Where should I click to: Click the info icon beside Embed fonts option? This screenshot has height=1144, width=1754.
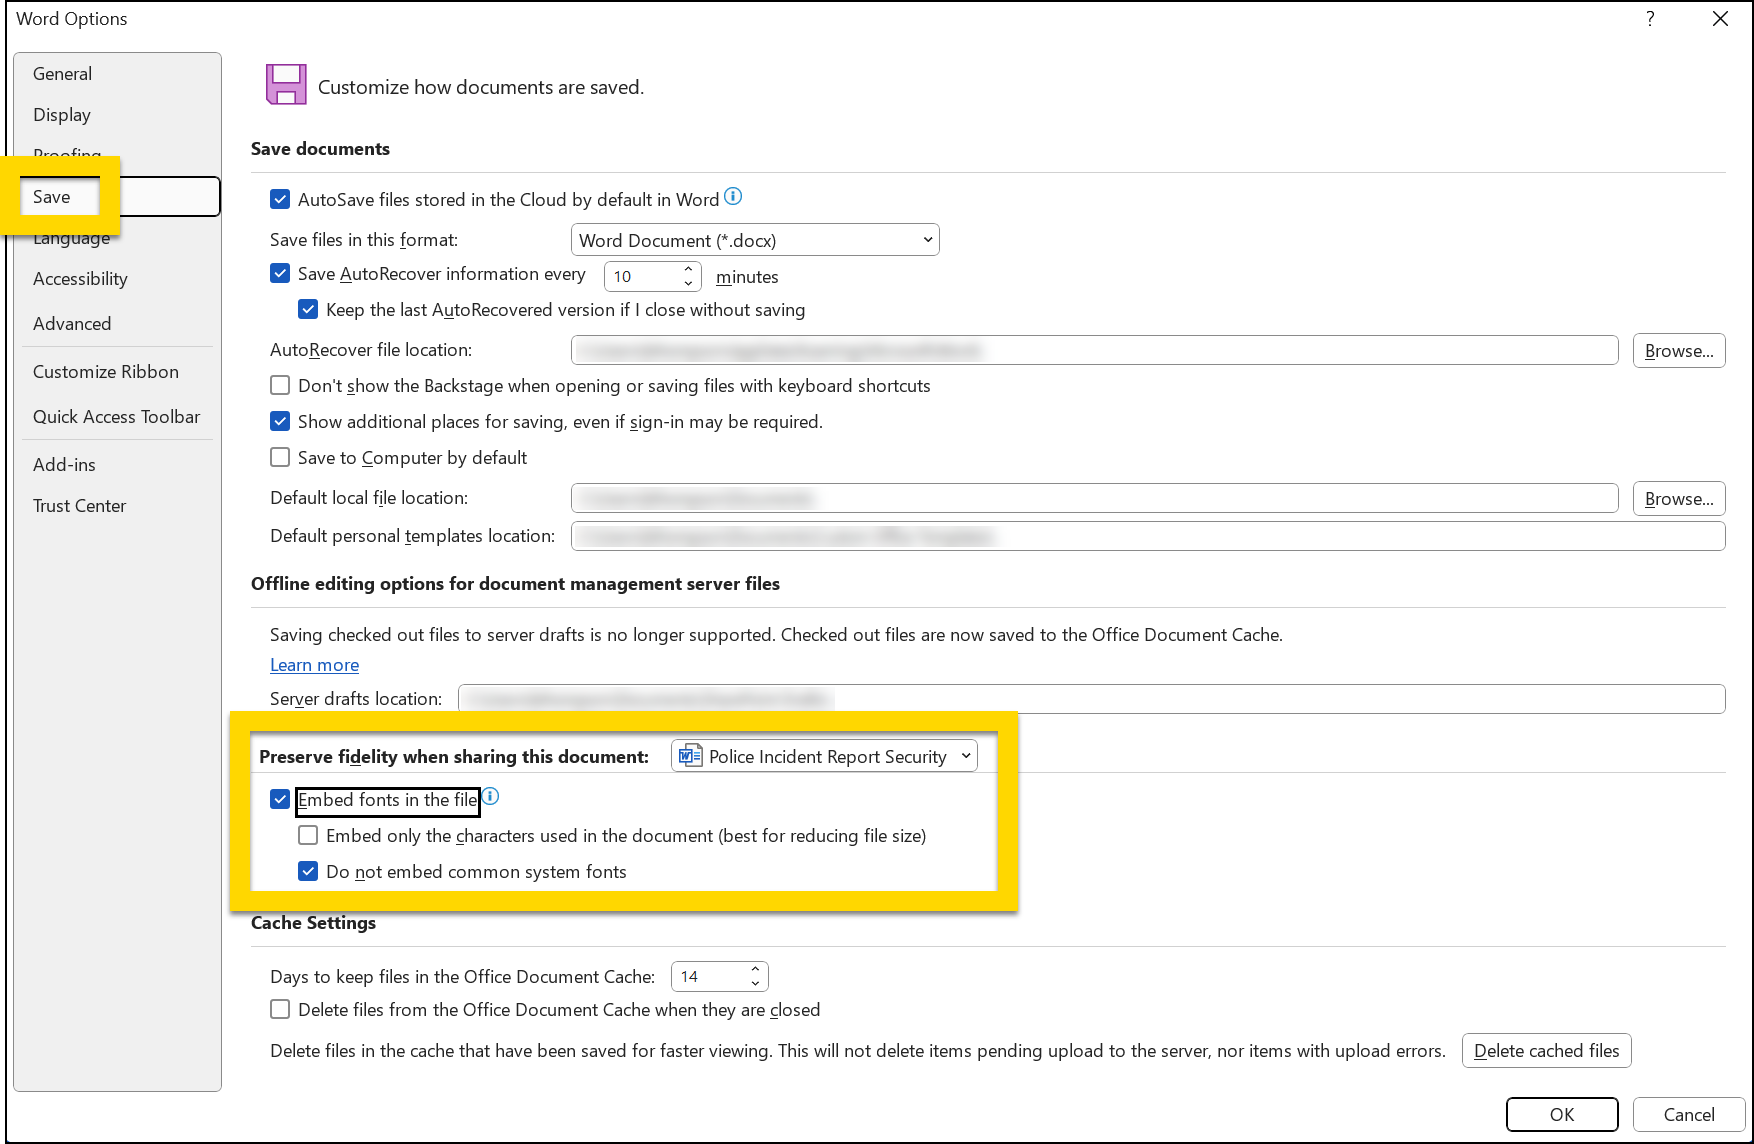click(491, 797)
